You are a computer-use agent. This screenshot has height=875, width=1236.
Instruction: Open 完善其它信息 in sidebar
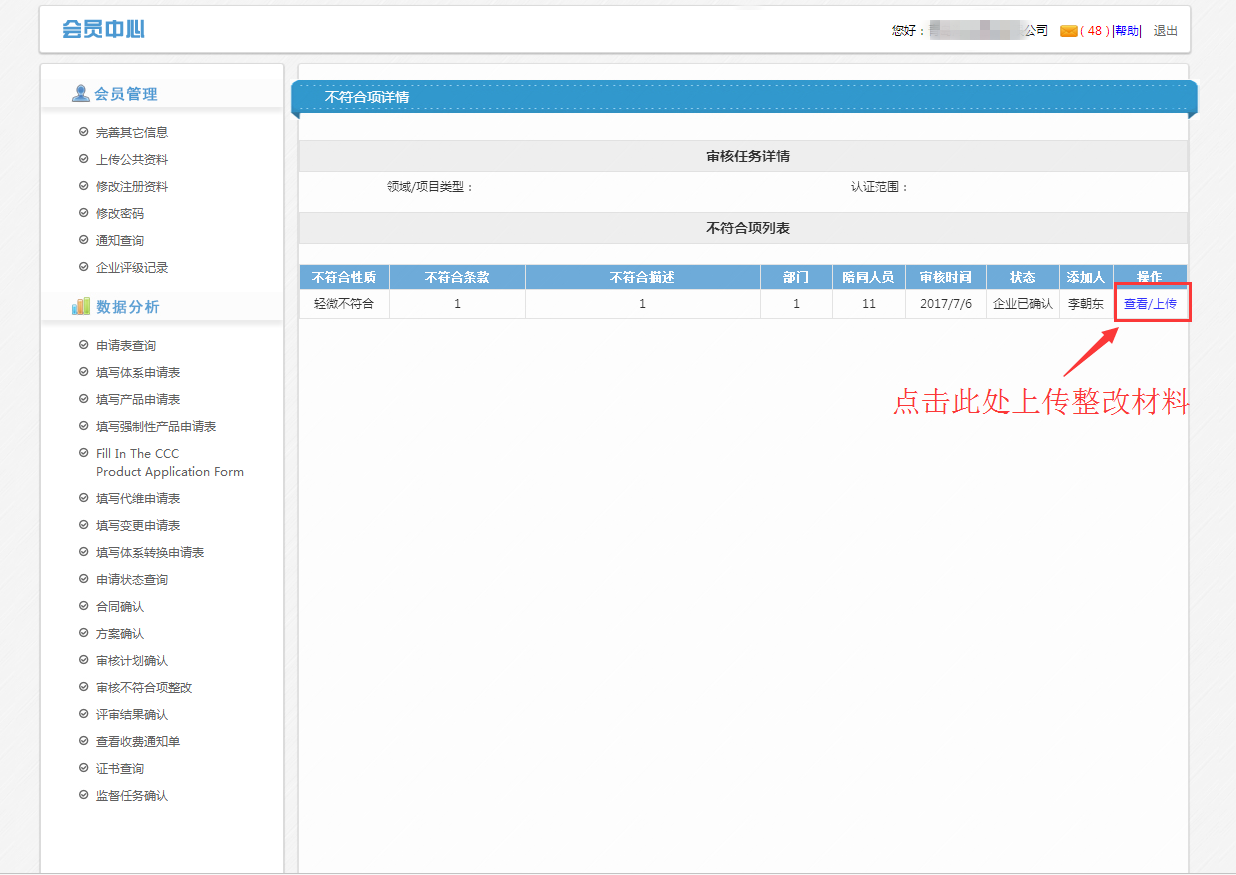click(131, 133)
